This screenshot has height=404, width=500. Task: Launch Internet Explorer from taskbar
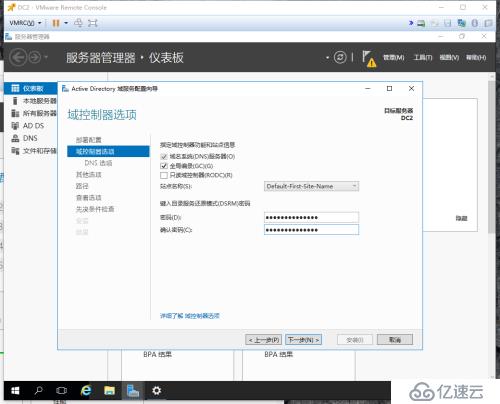tap(86, 390)
